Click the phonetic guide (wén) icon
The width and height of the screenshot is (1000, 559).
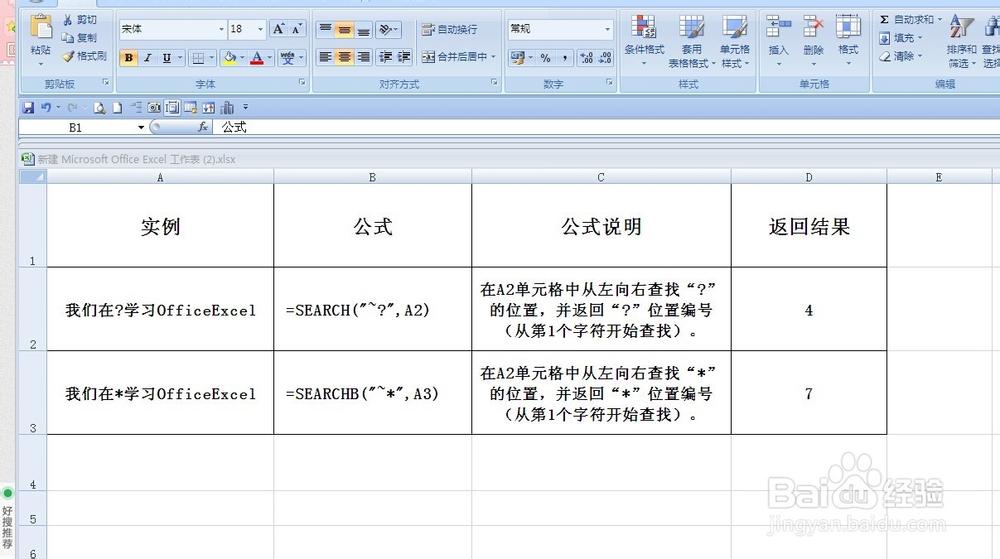coord(288,57)
